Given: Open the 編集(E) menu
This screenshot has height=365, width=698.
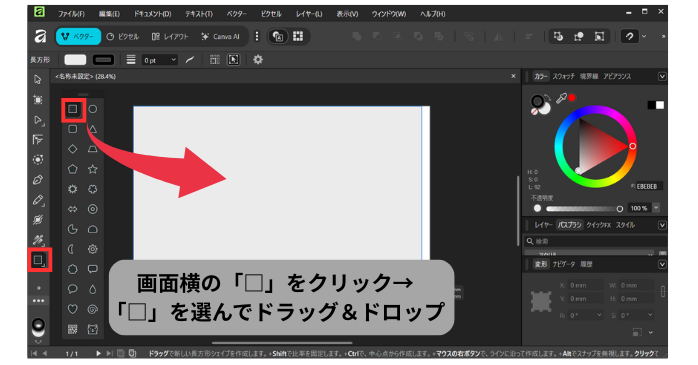Looking at the screenshot, I should click(109, 14).
